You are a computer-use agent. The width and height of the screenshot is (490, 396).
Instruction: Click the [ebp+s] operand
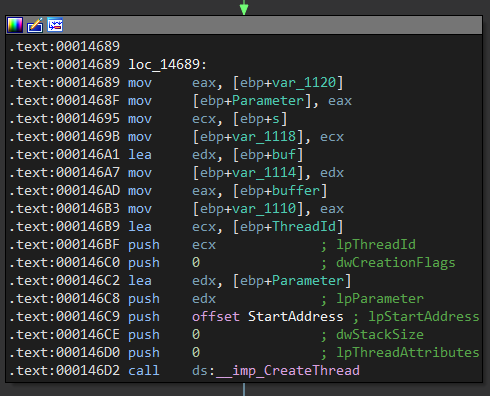click(x=260, y=119)
